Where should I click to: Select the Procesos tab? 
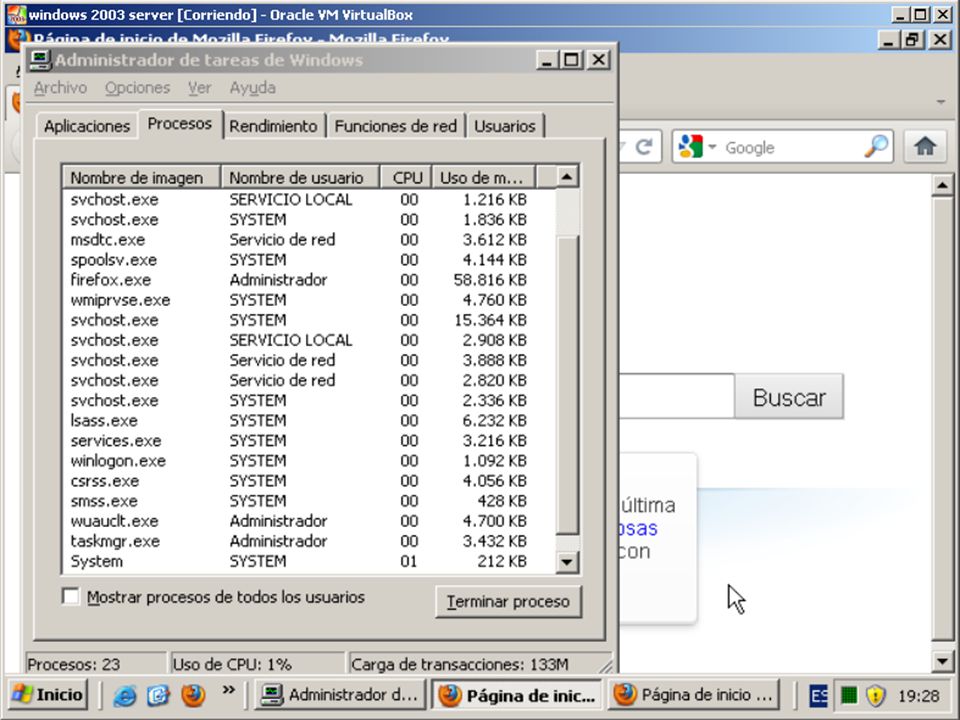tap(180, 124)
